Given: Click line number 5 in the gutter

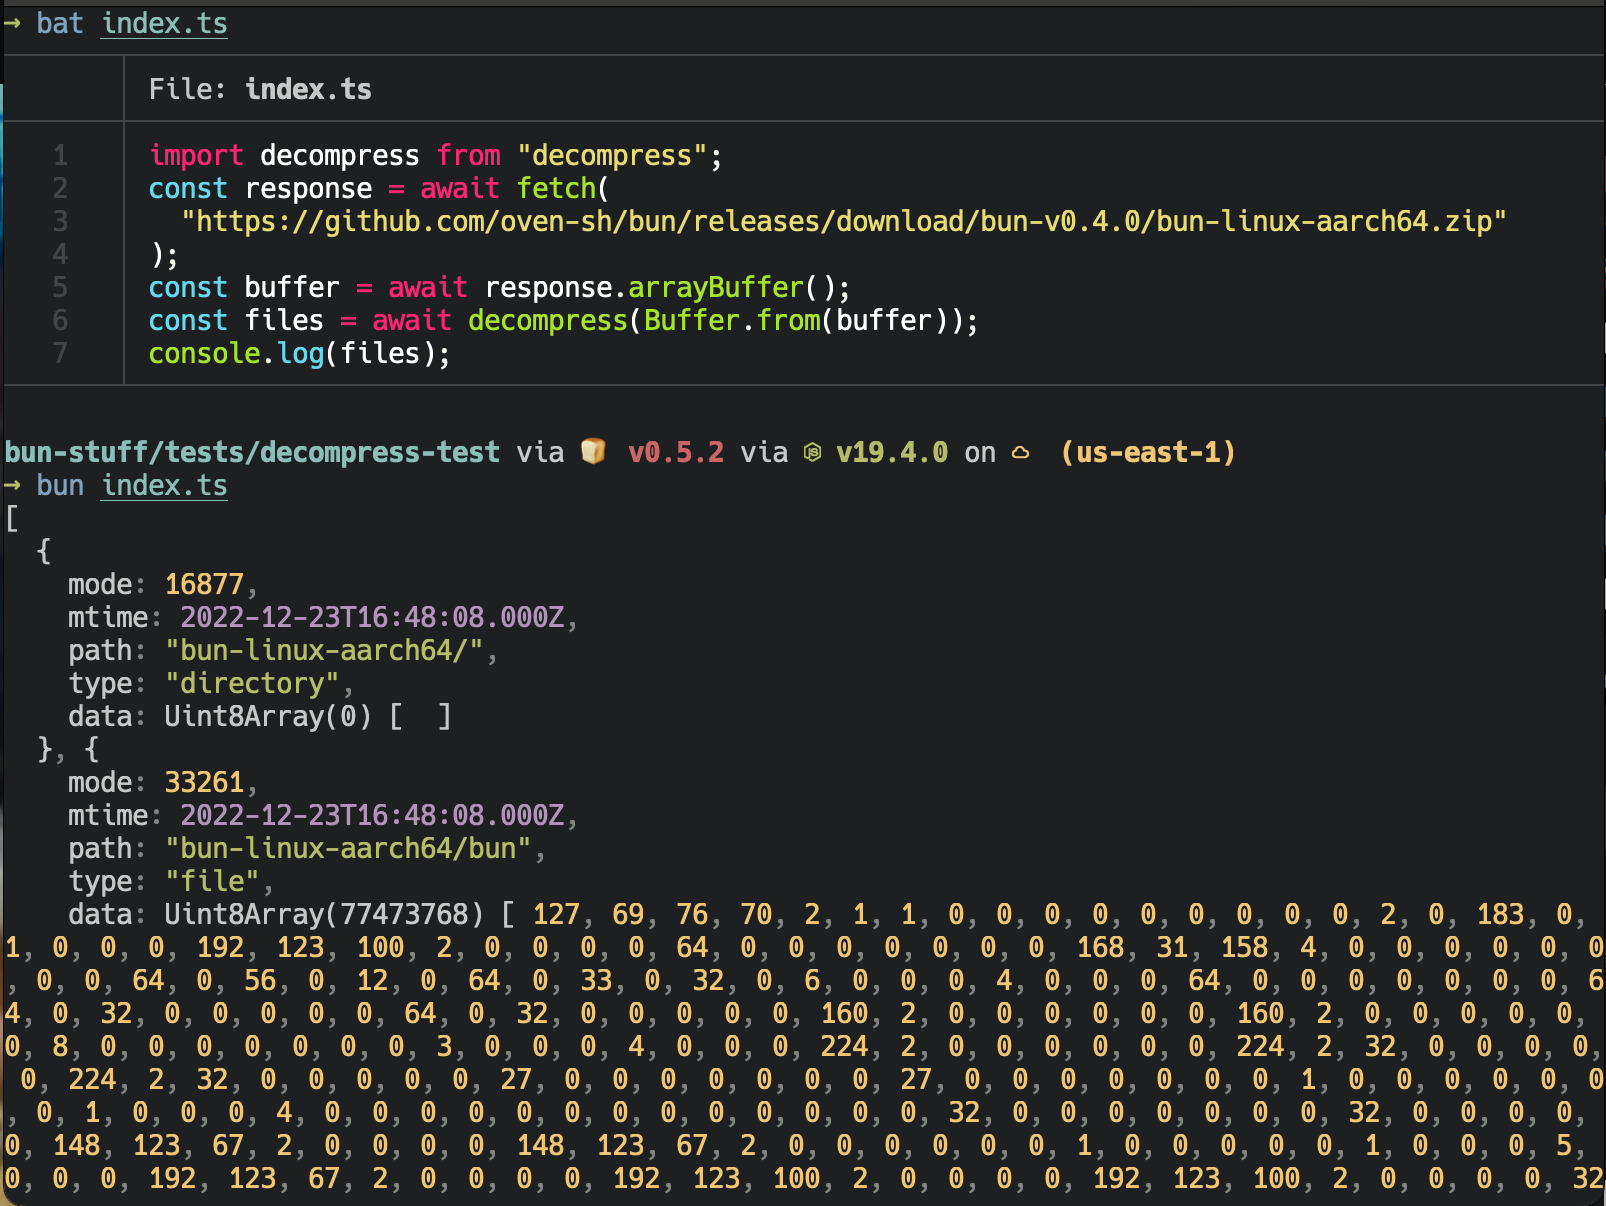Looking at the screenshot, I should pos(61,287).
